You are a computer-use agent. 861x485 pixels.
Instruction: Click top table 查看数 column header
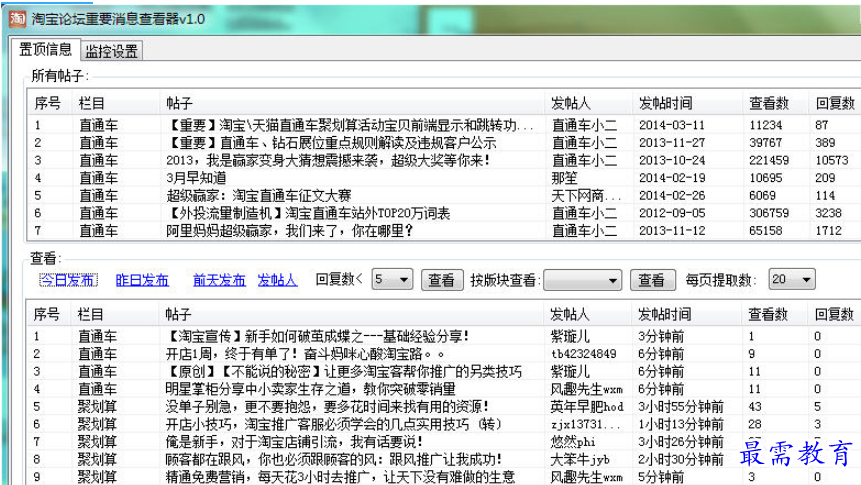769,103
